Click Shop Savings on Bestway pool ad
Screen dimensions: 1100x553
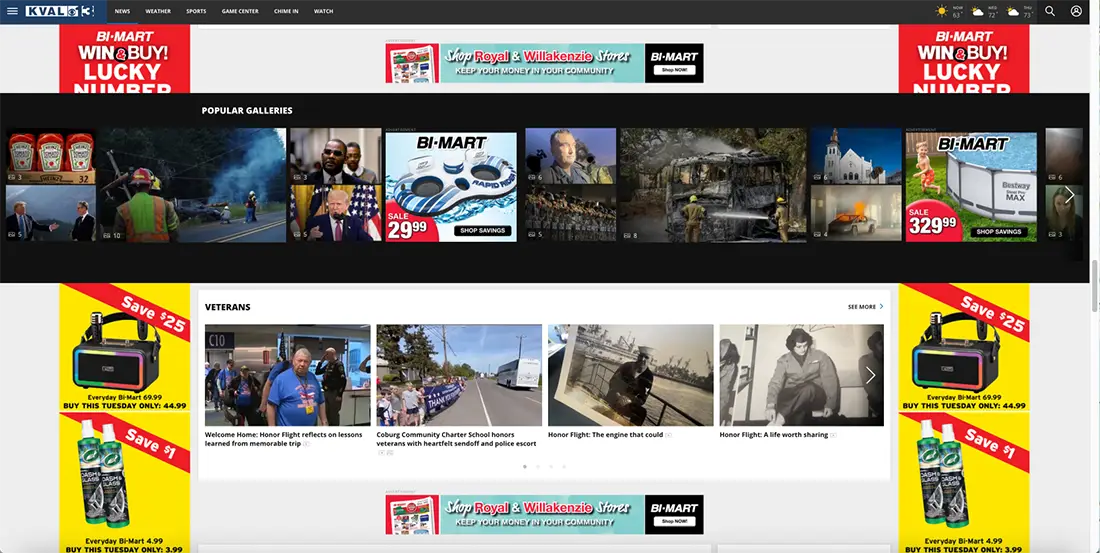click(999, 232)
